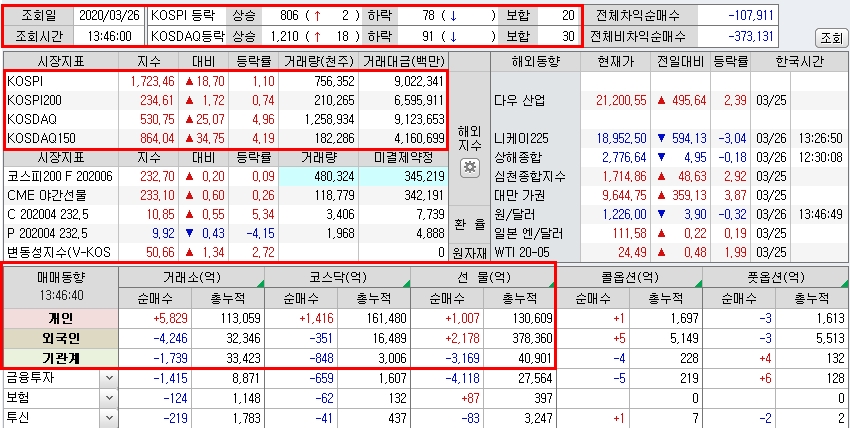Click the 코스피200 F volume cell 480,324
The width and height of the screenshot is (850, 428).
click(x=318, y=176)
